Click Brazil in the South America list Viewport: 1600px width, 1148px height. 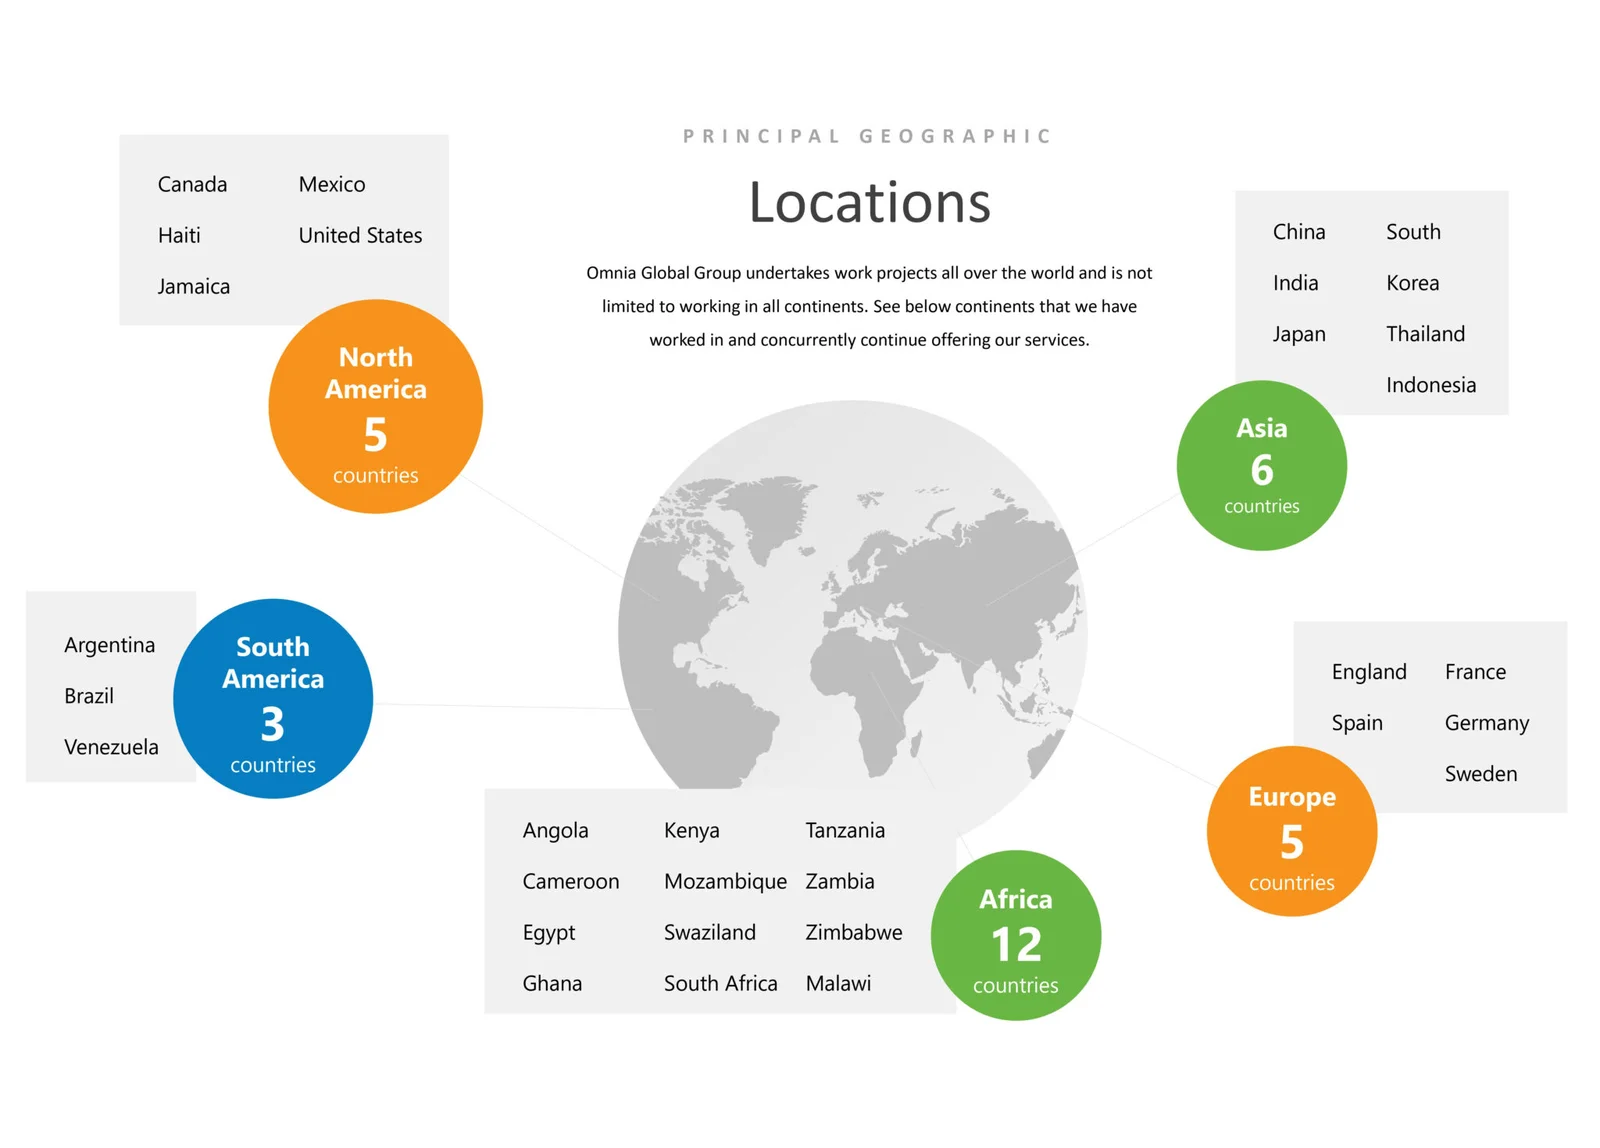(89, 696)
